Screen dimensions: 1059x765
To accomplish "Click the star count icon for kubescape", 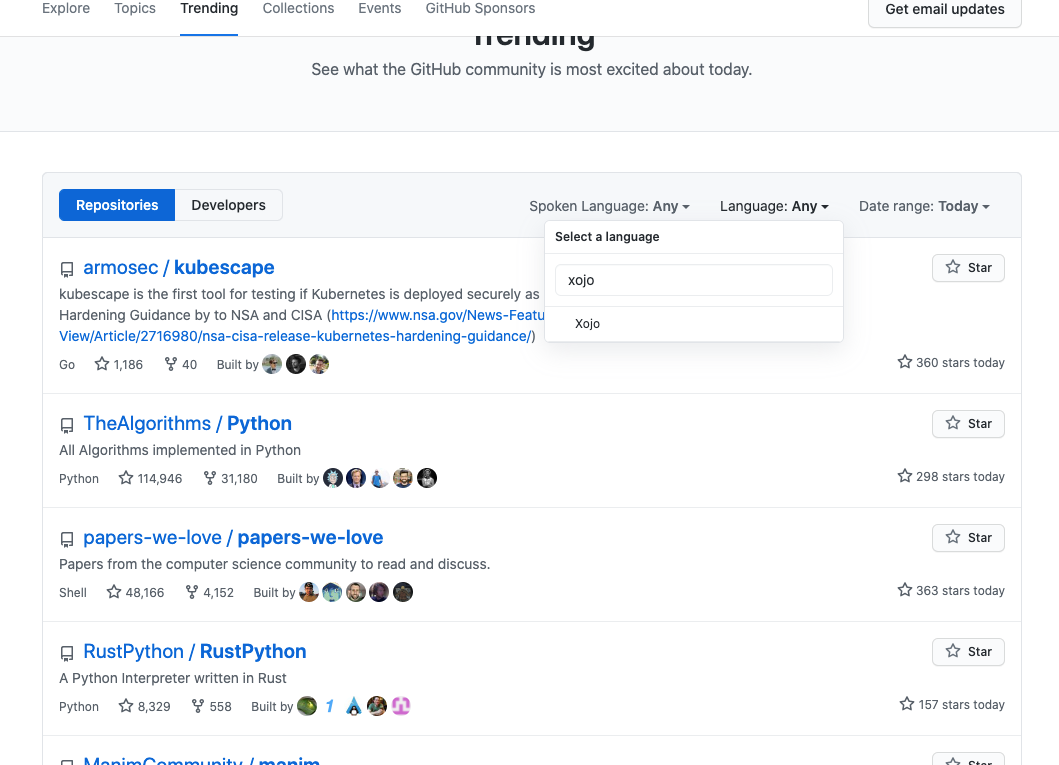I will pos(102,364).
